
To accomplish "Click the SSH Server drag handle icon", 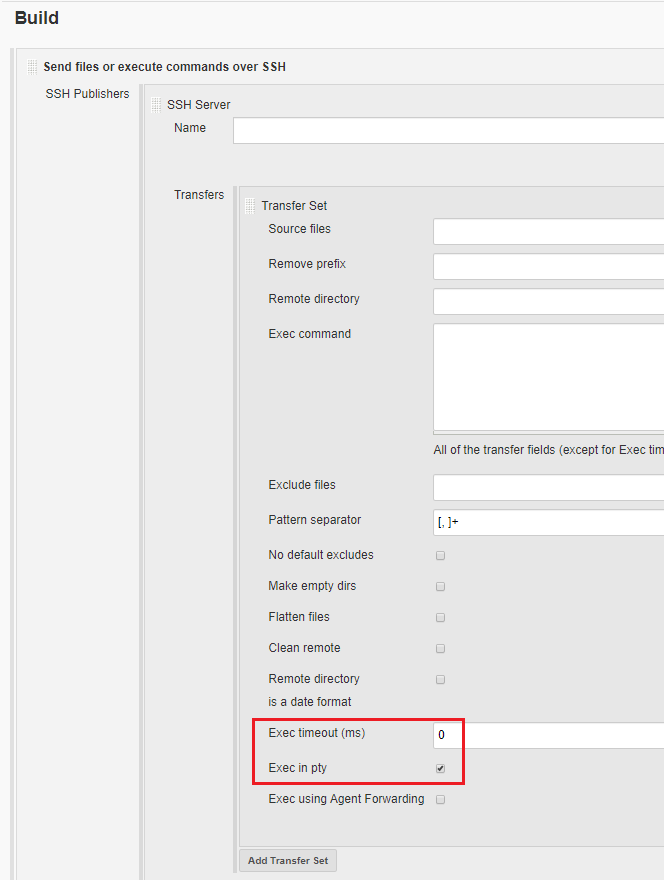I will [x=156, y=105].
